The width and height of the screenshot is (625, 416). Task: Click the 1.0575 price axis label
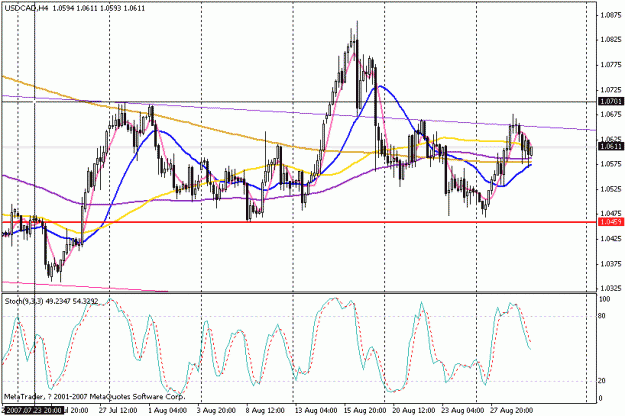[611, 164]
